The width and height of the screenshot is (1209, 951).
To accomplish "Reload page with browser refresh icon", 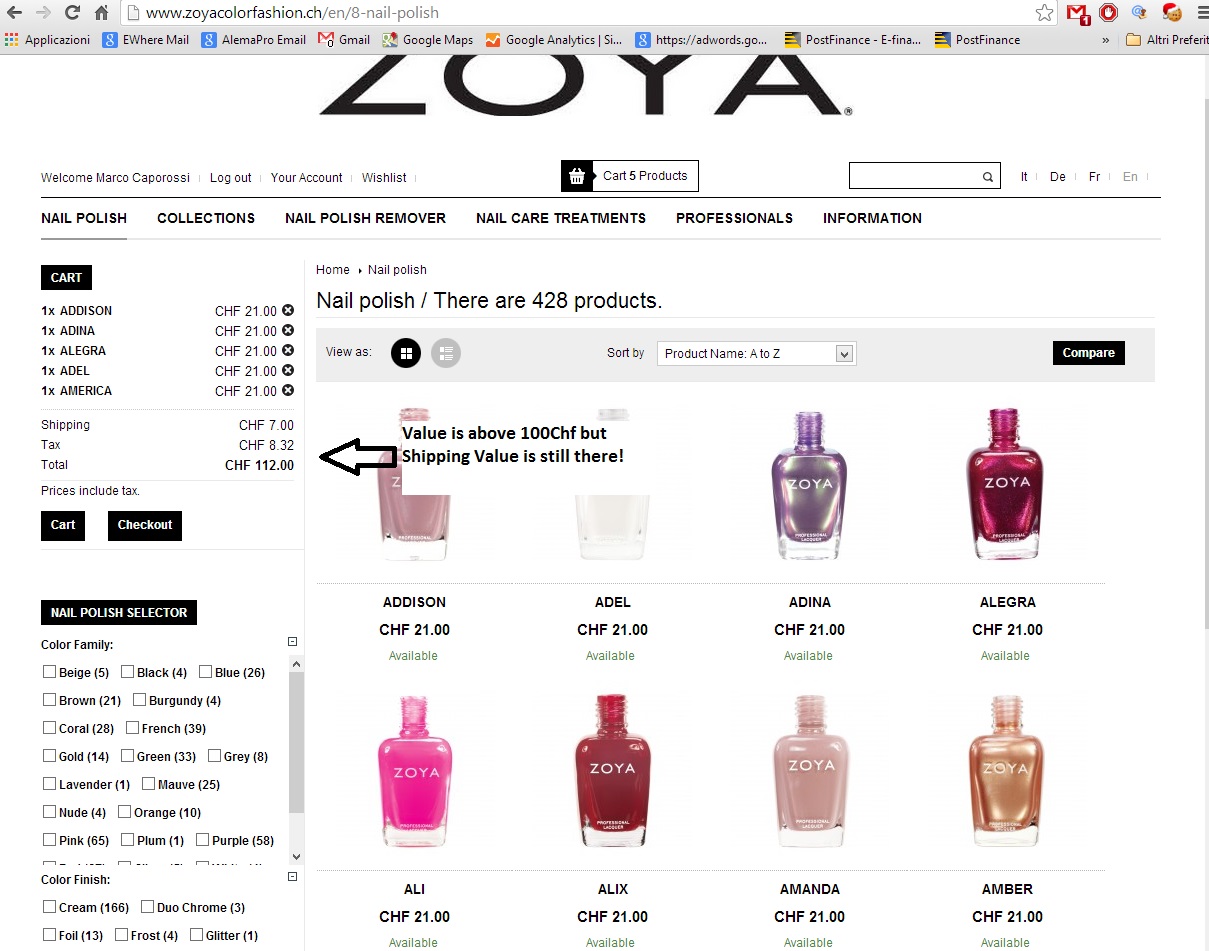I will (72, 13).
